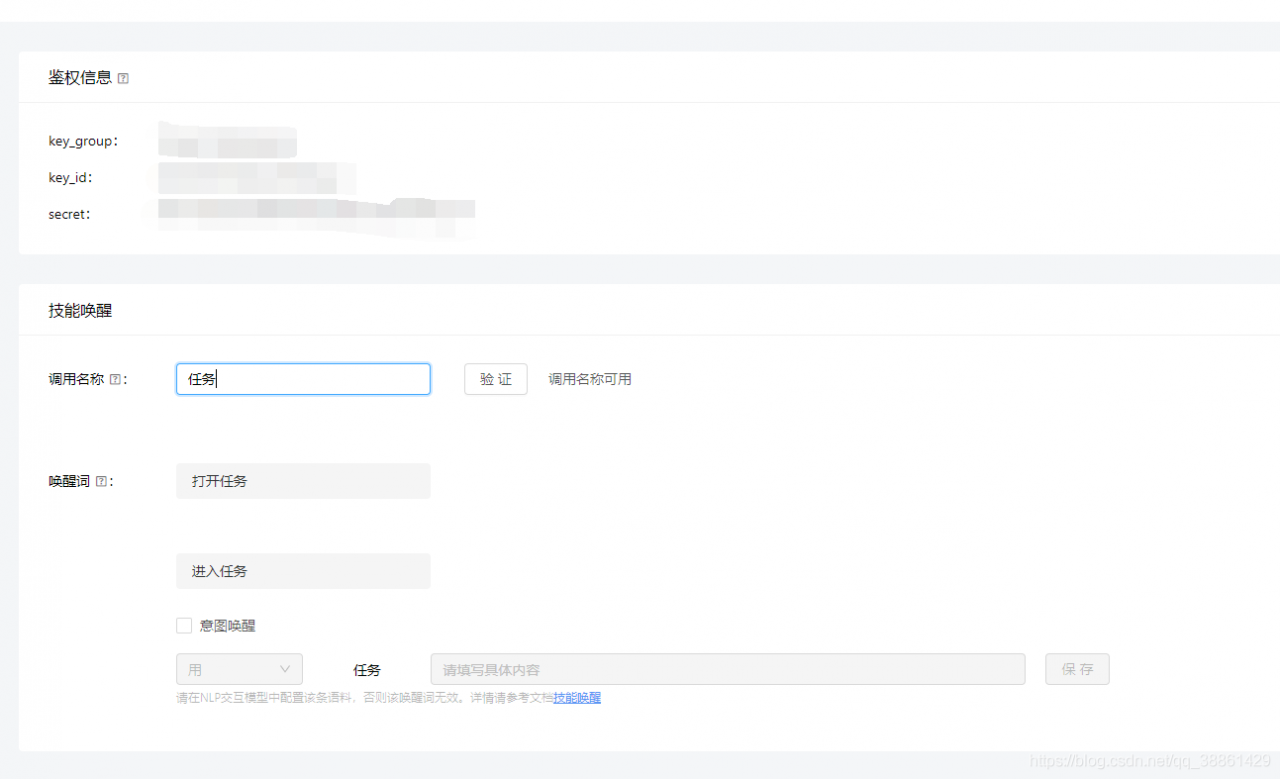The height and width of the screenshot is (779, 1280).
Task: Open the 技能唤醒 documentation link
Action: (x=577, y=698)
